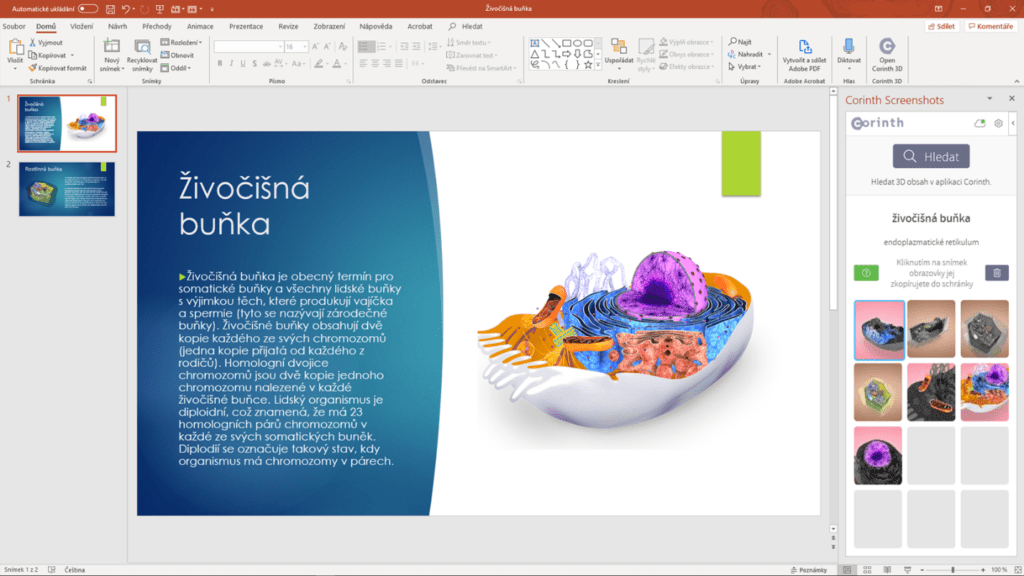Viewport: 1024px width, 576px height.
Task: Toggle the Automatické ukládání switch
Action: coord(88,8)
